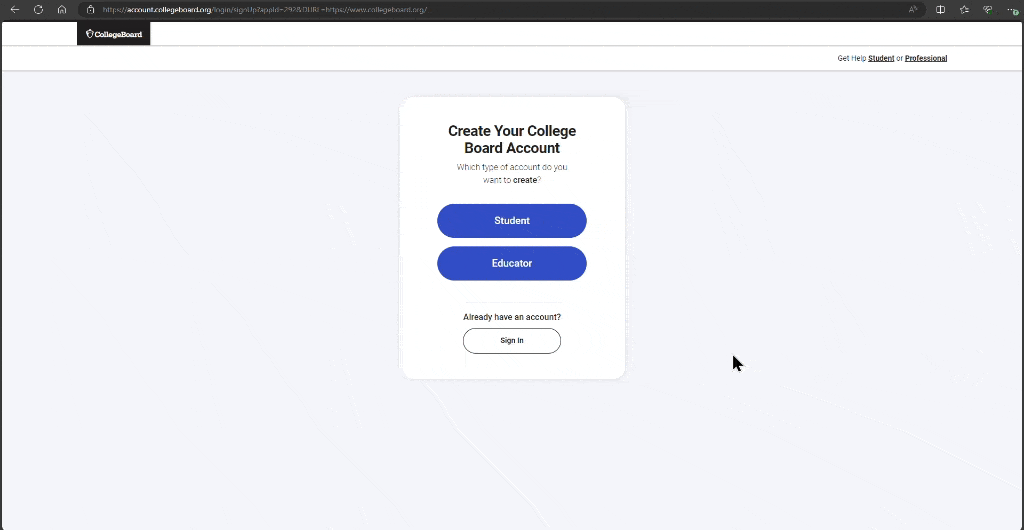
Task: Open the Browser essentials heart icon
Action: click(x=988, y=10)
